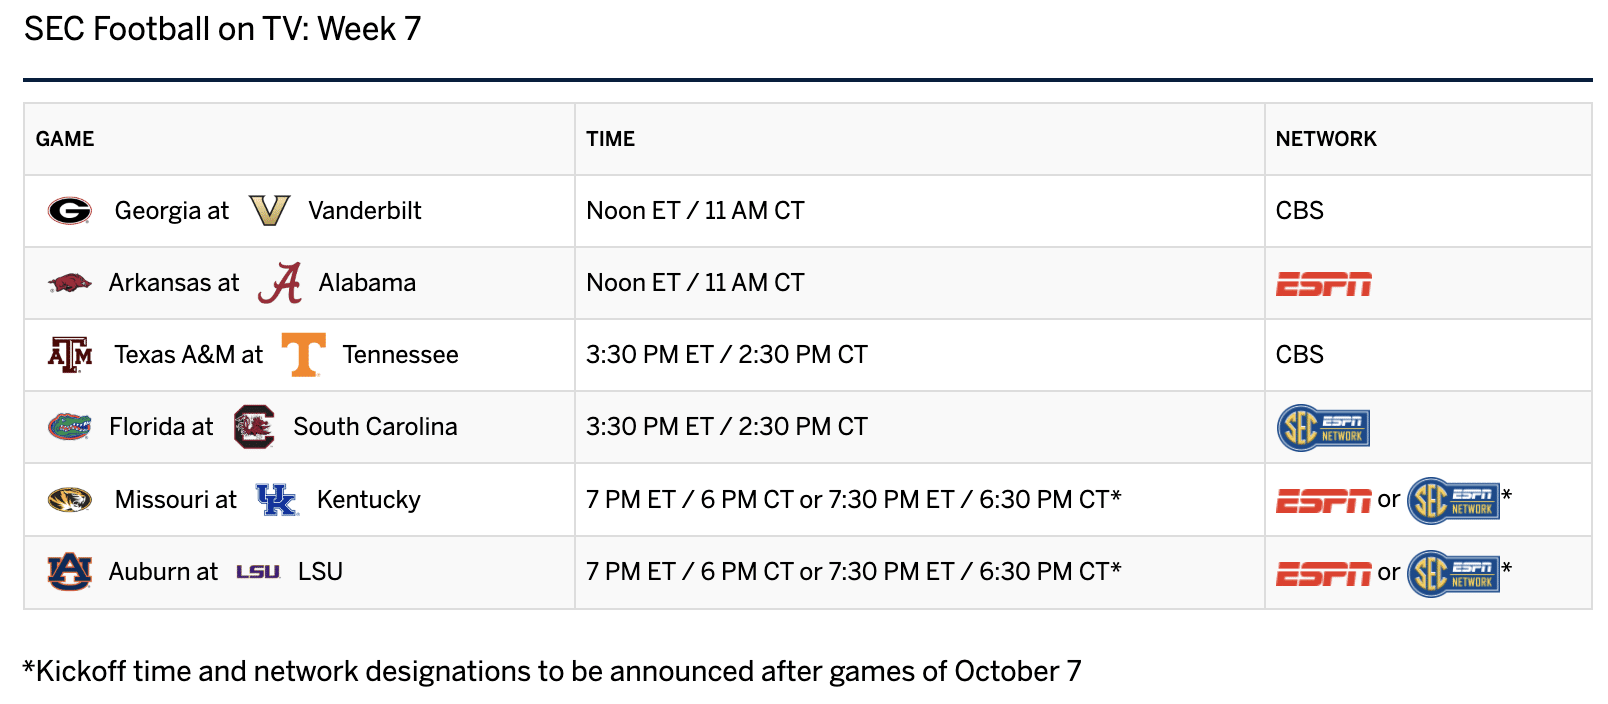Click the Tennessee team name
This screenshot has height=704, width=1608.
(x=400, y=355)
